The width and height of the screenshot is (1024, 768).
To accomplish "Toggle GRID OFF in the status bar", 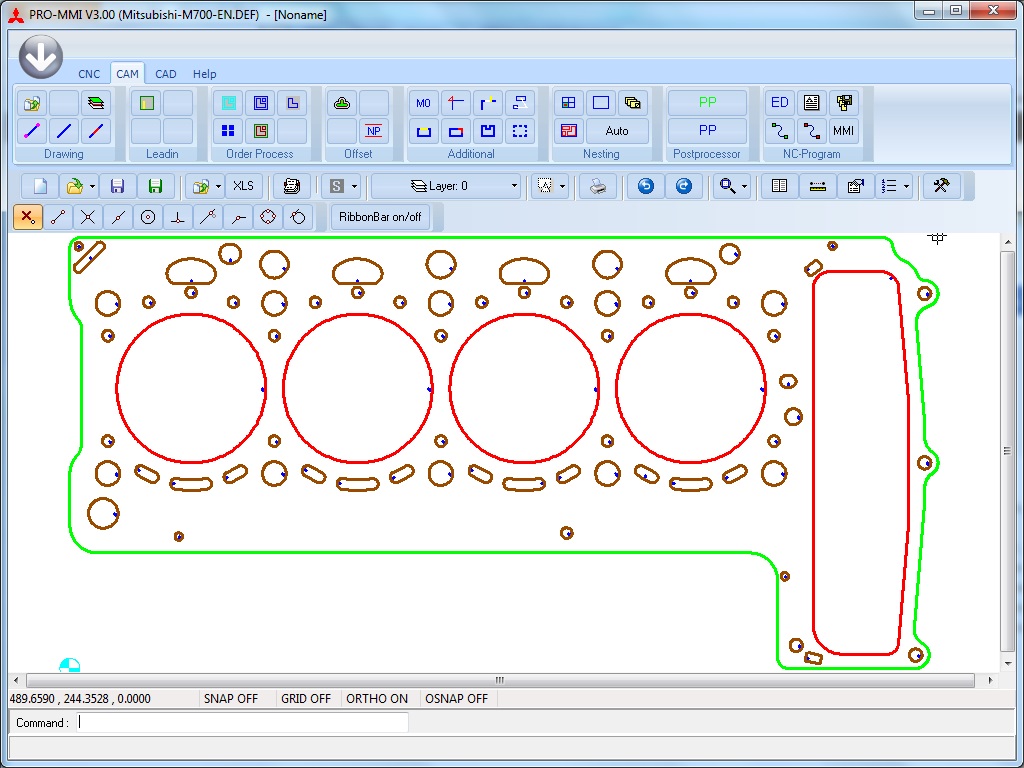I will pos(306,699).
